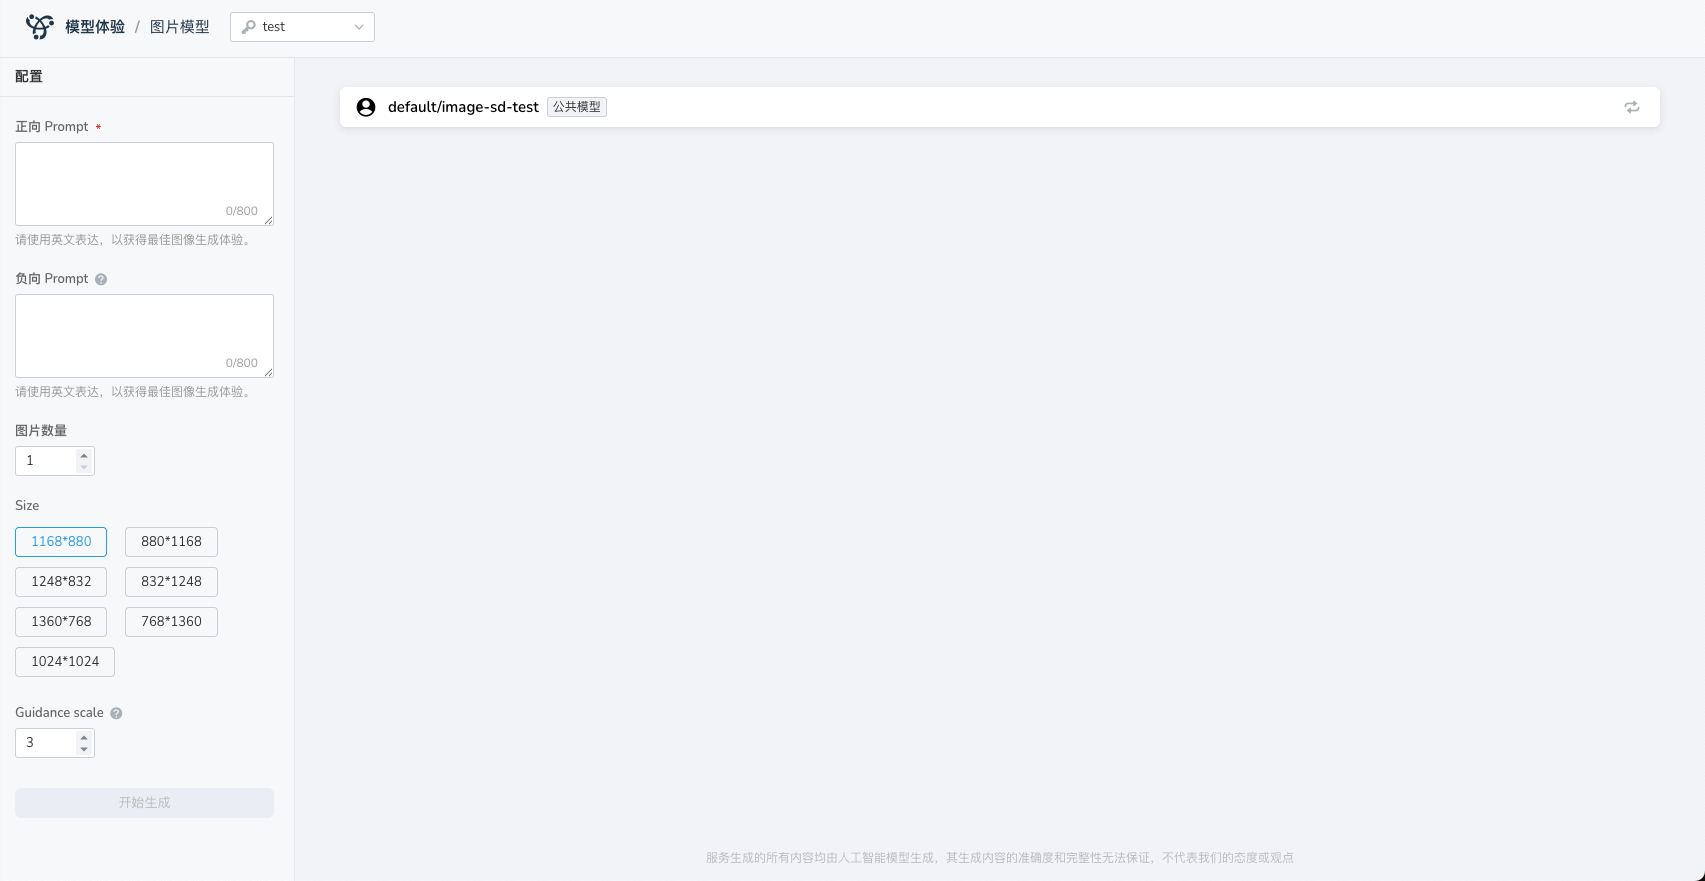
Task: Choose the 1024*1024 size option
Action: [x=65, y=661]
